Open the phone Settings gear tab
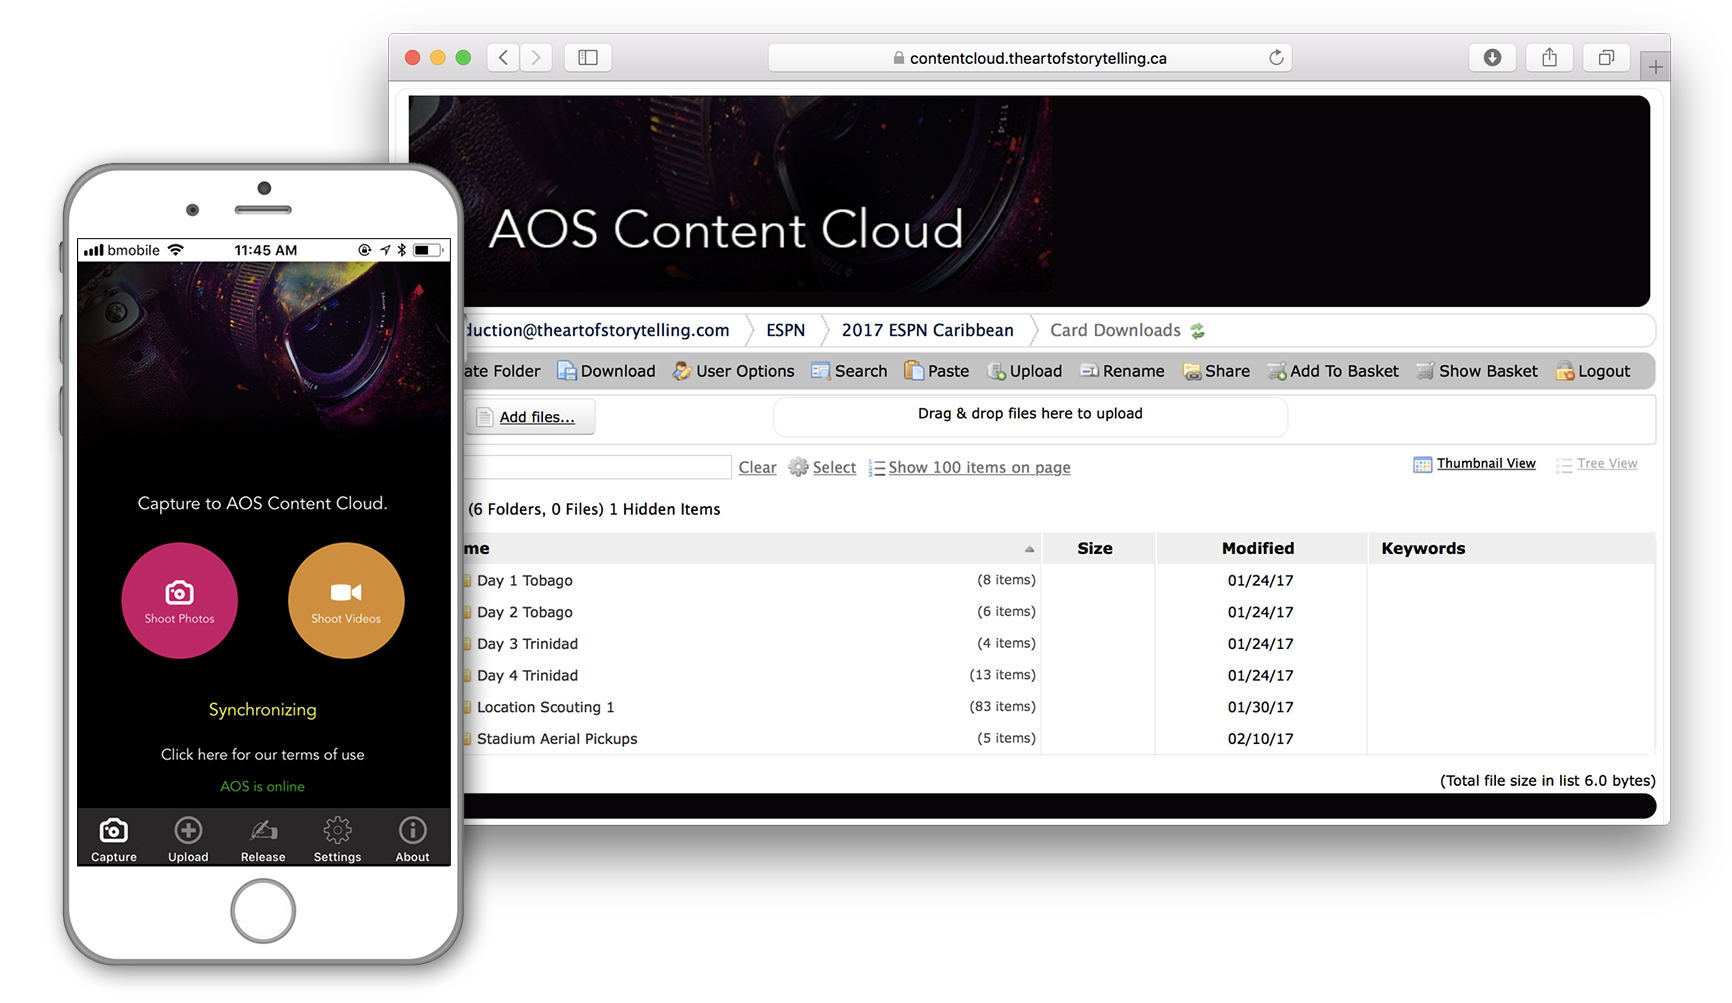Viewport: 1732px width, 1003px height. [x=337, y=839]
